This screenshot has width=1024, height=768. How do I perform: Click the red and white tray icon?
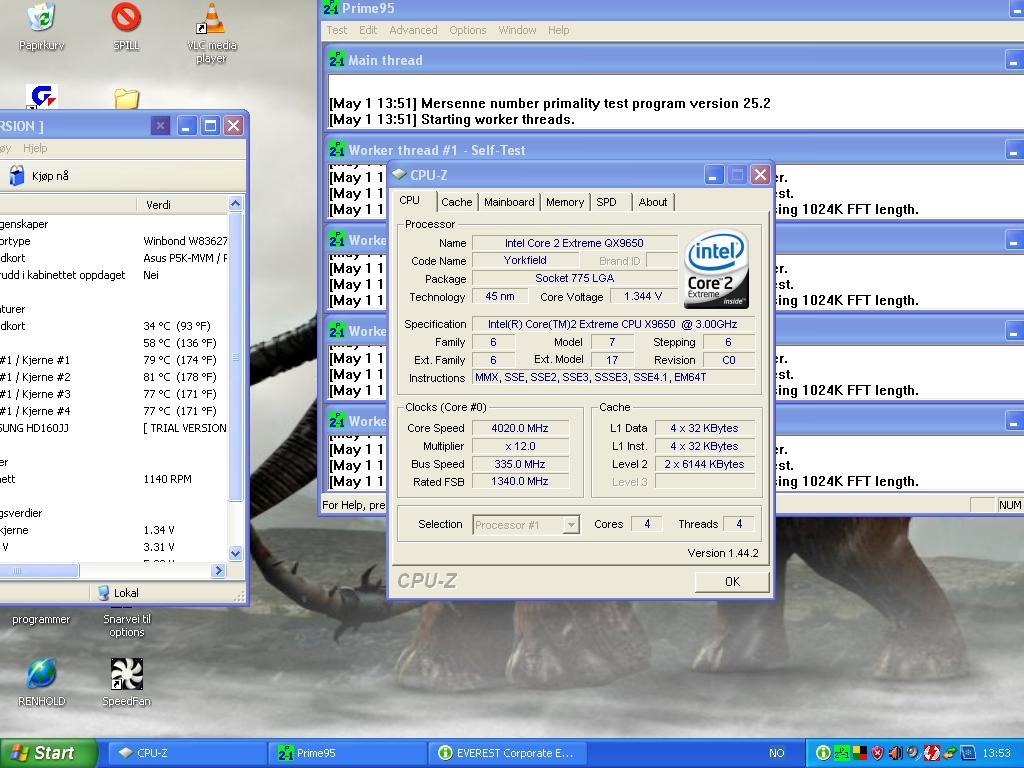coord(931,753)
